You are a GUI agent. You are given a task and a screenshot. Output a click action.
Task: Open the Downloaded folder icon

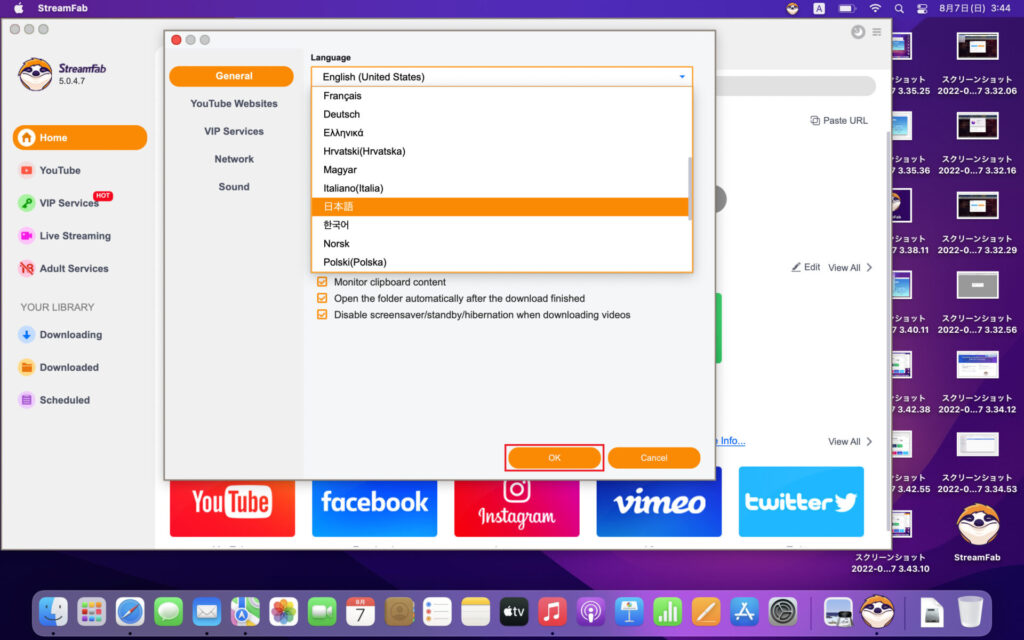click(x=26, y=368)
